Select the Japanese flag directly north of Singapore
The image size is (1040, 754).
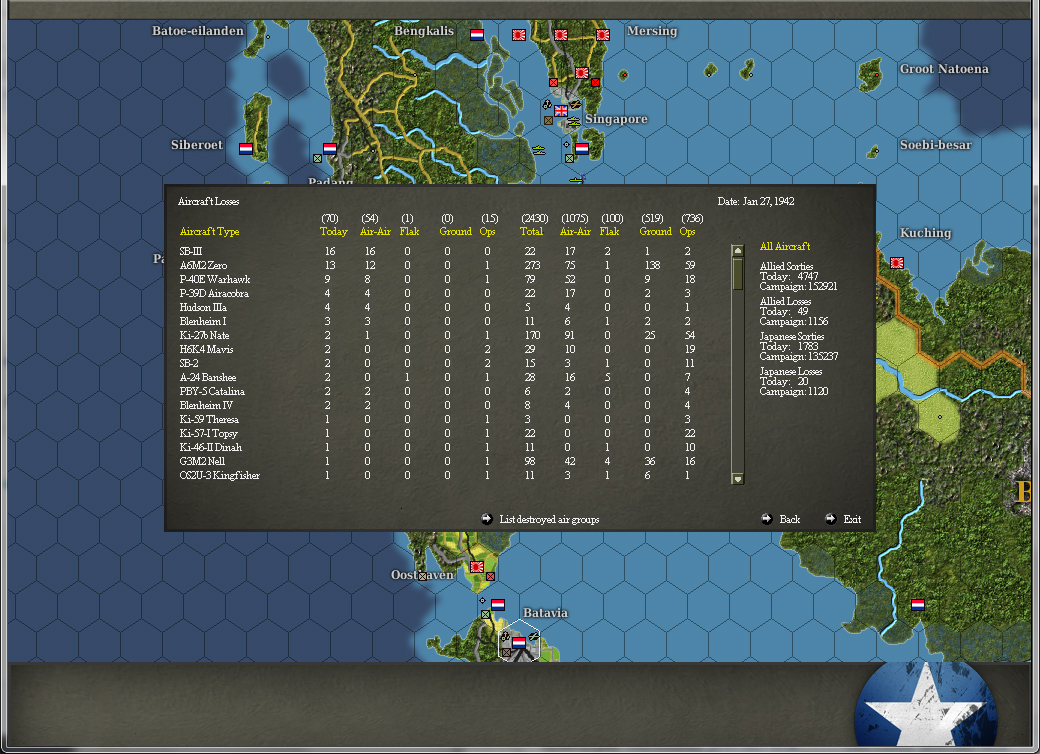coord(582,73)
